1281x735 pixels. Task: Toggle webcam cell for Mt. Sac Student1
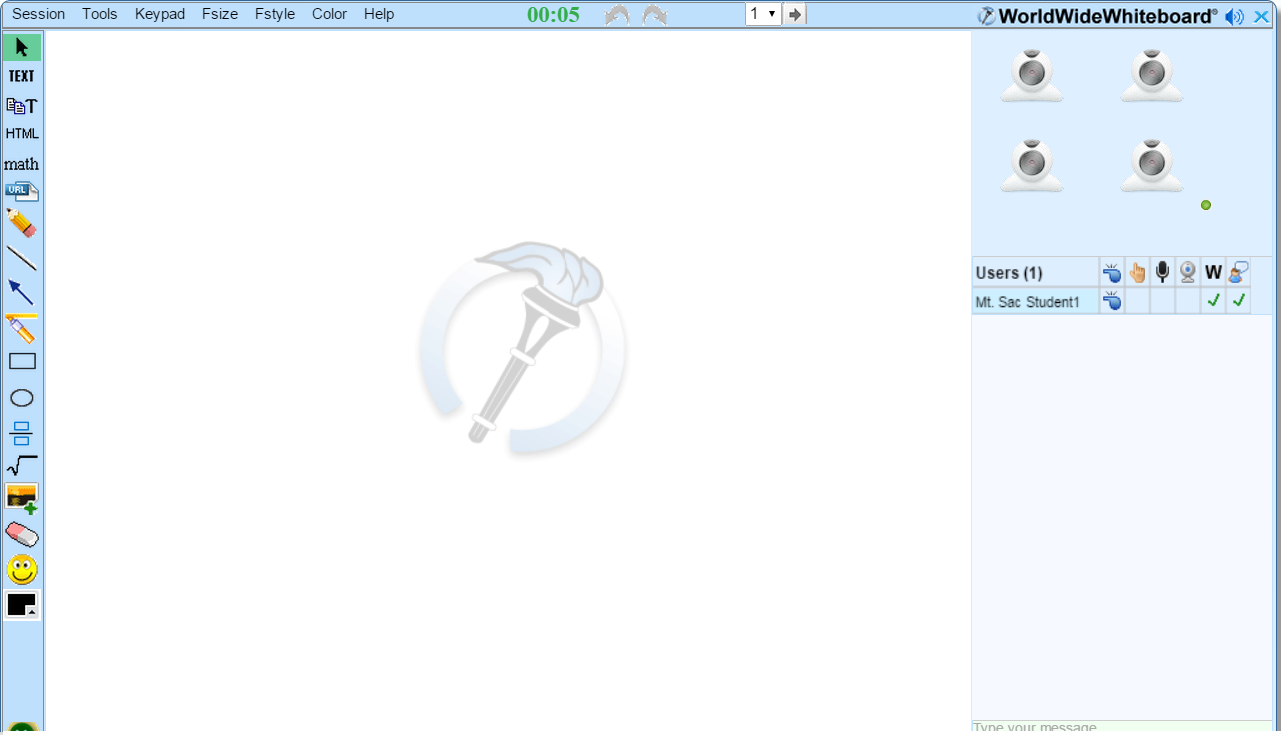click(x=1187, y=301)
